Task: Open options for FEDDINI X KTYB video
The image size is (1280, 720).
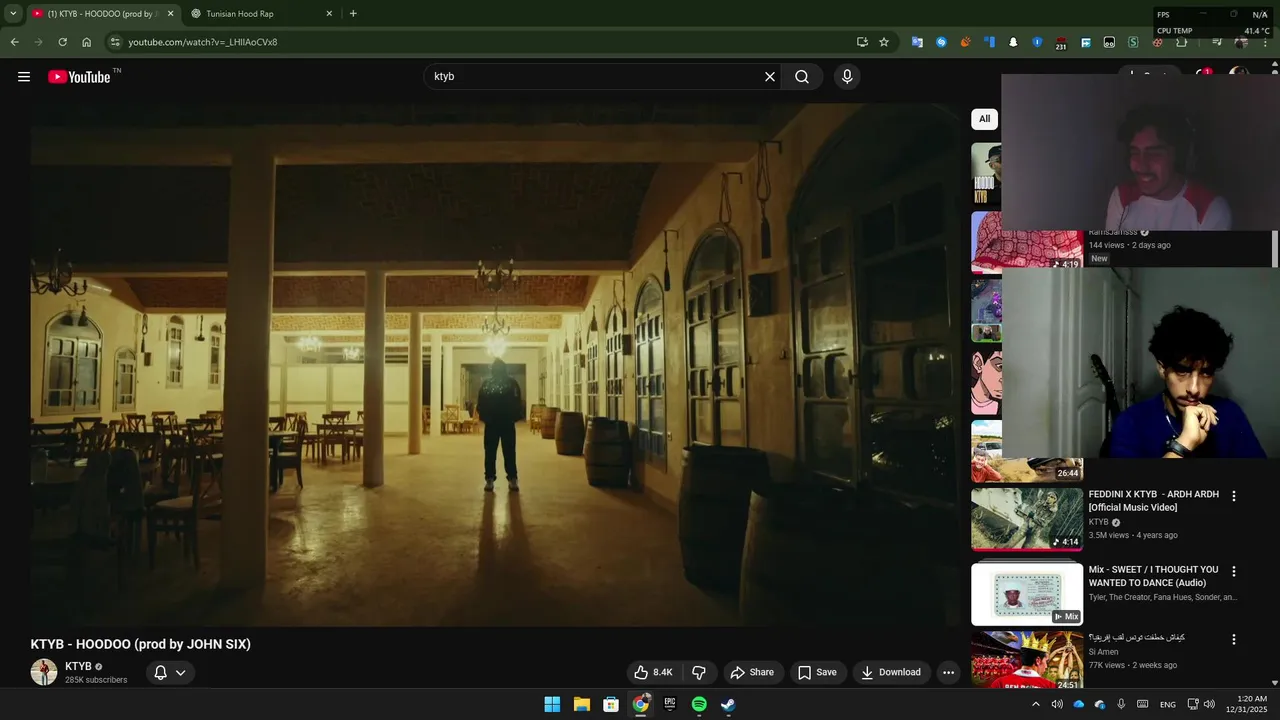Action: [x=1234, y=496]
